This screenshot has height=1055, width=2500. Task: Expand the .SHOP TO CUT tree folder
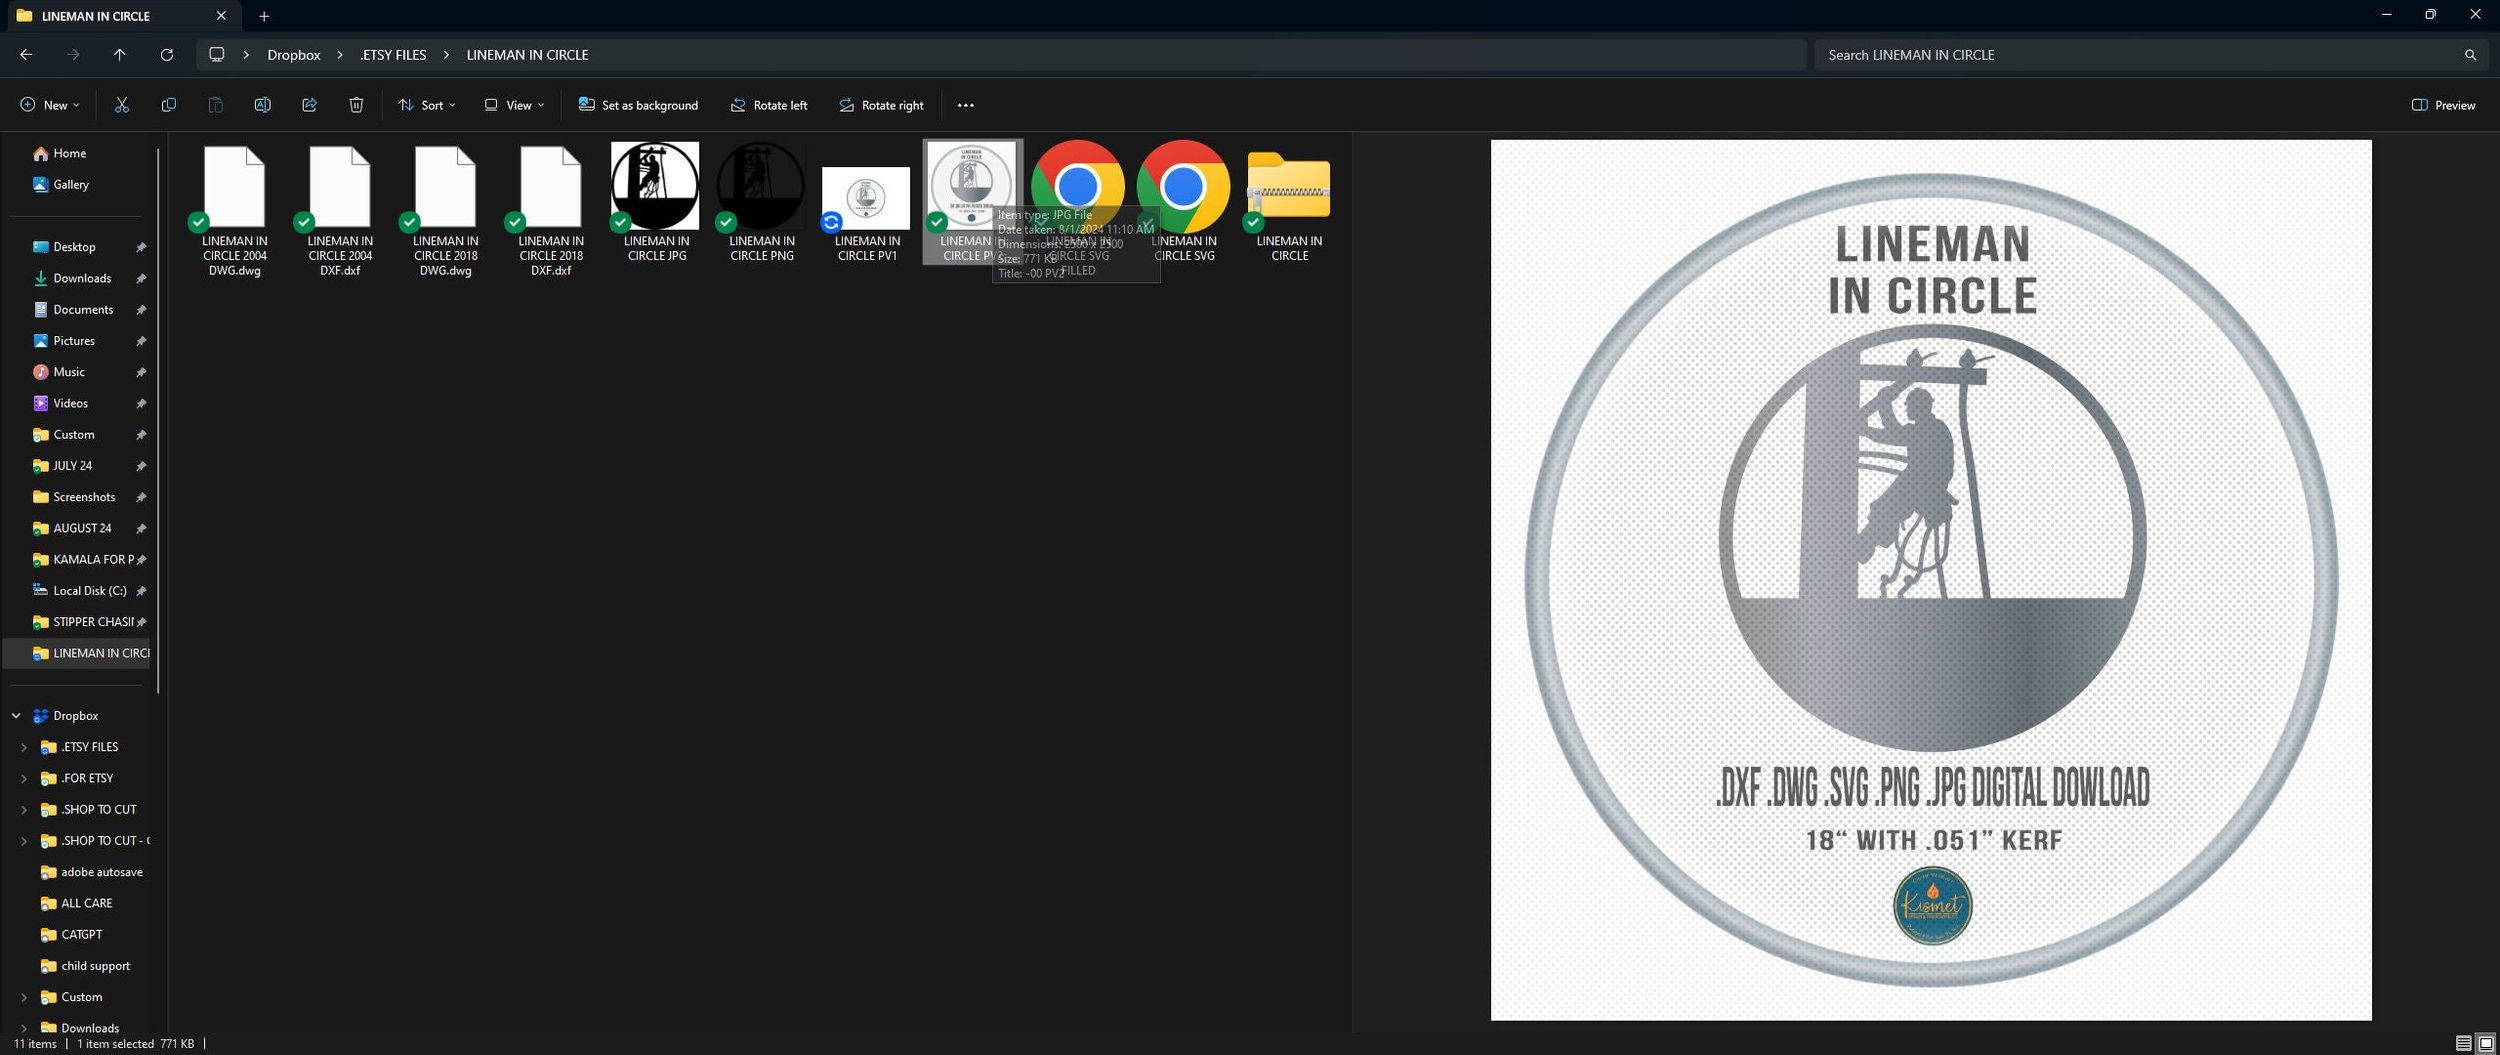(24, 810)
